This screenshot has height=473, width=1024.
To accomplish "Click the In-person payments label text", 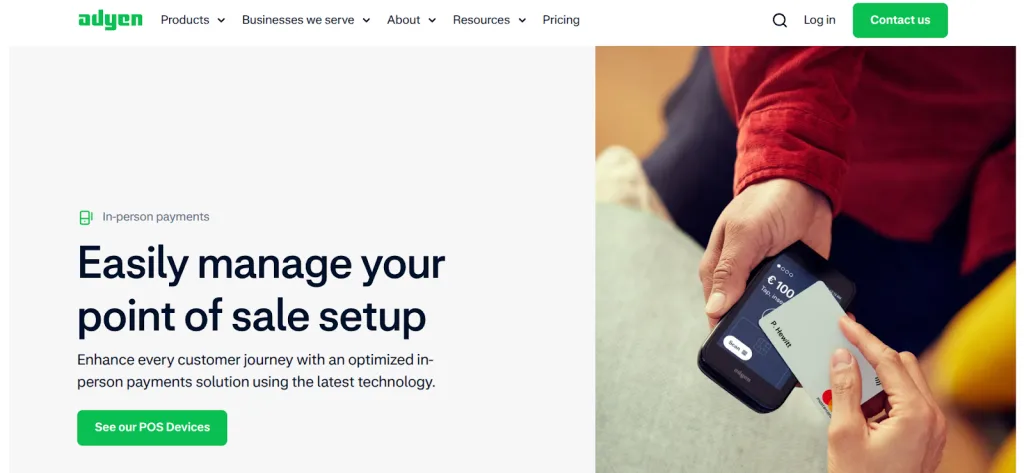I will (156, 217).
